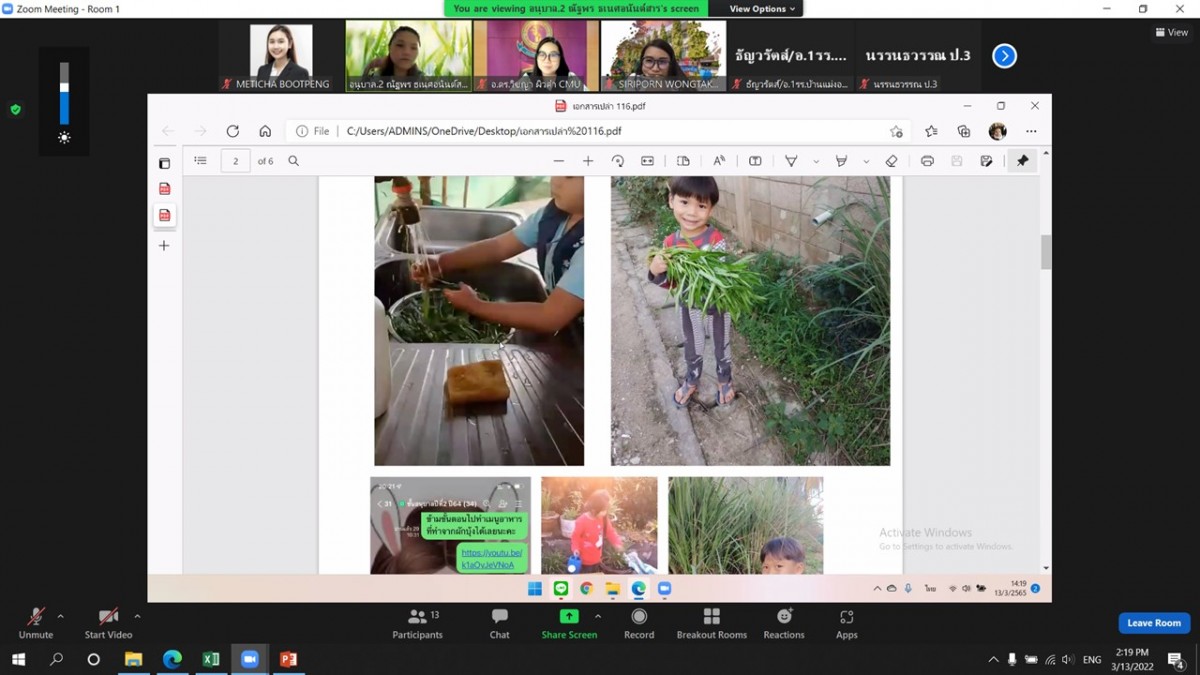
Task: Open the Zoom Chat panel
Action: click(500, 623)
